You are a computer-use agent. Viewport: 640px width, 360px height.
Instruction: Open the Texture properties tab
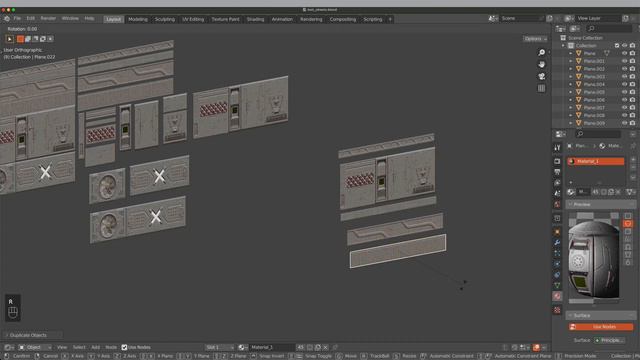coord(557,310)
